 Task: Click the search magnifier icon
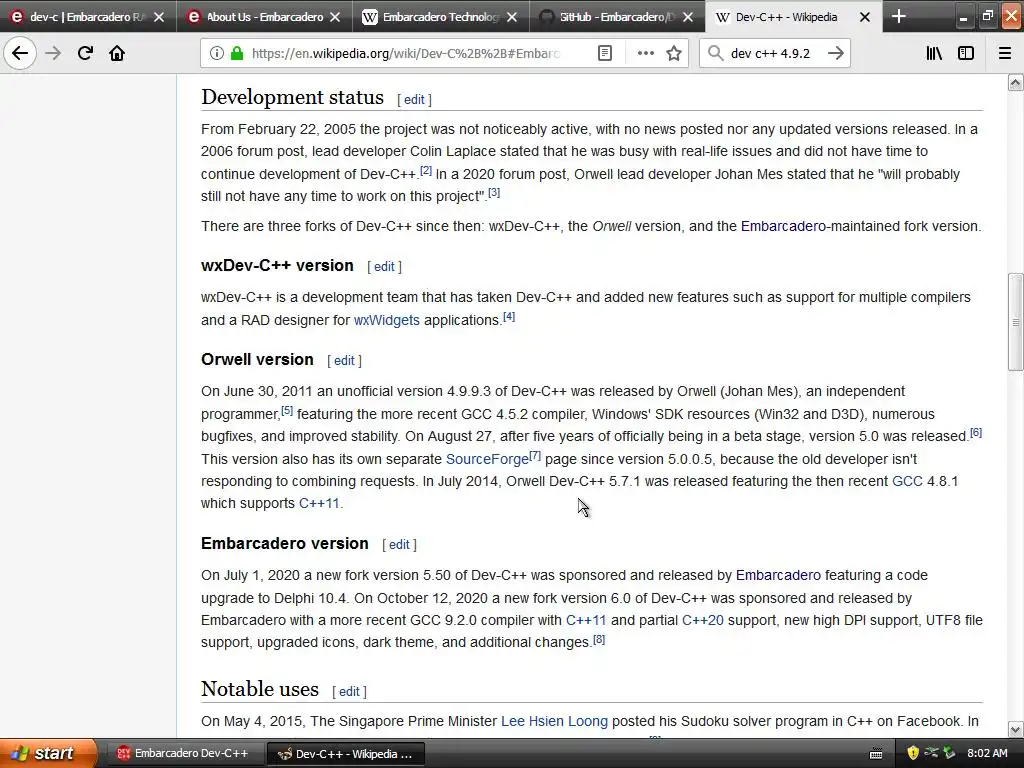tap(716, 53)
